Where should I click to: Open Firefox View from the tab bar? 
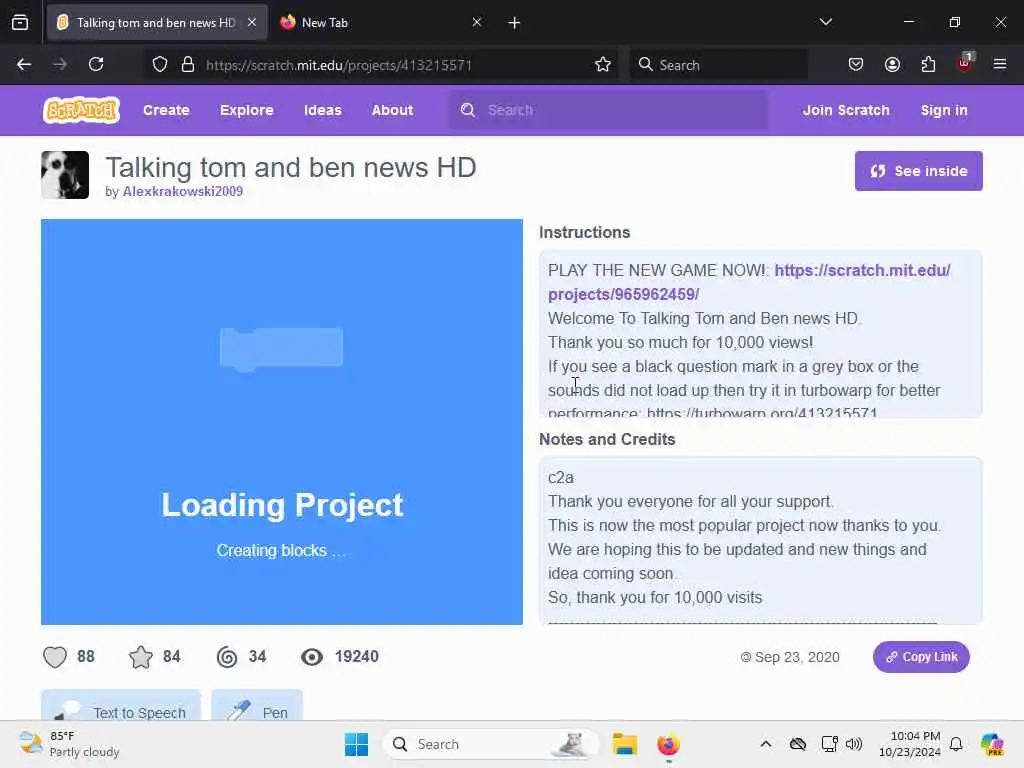(x=20, y=22)
